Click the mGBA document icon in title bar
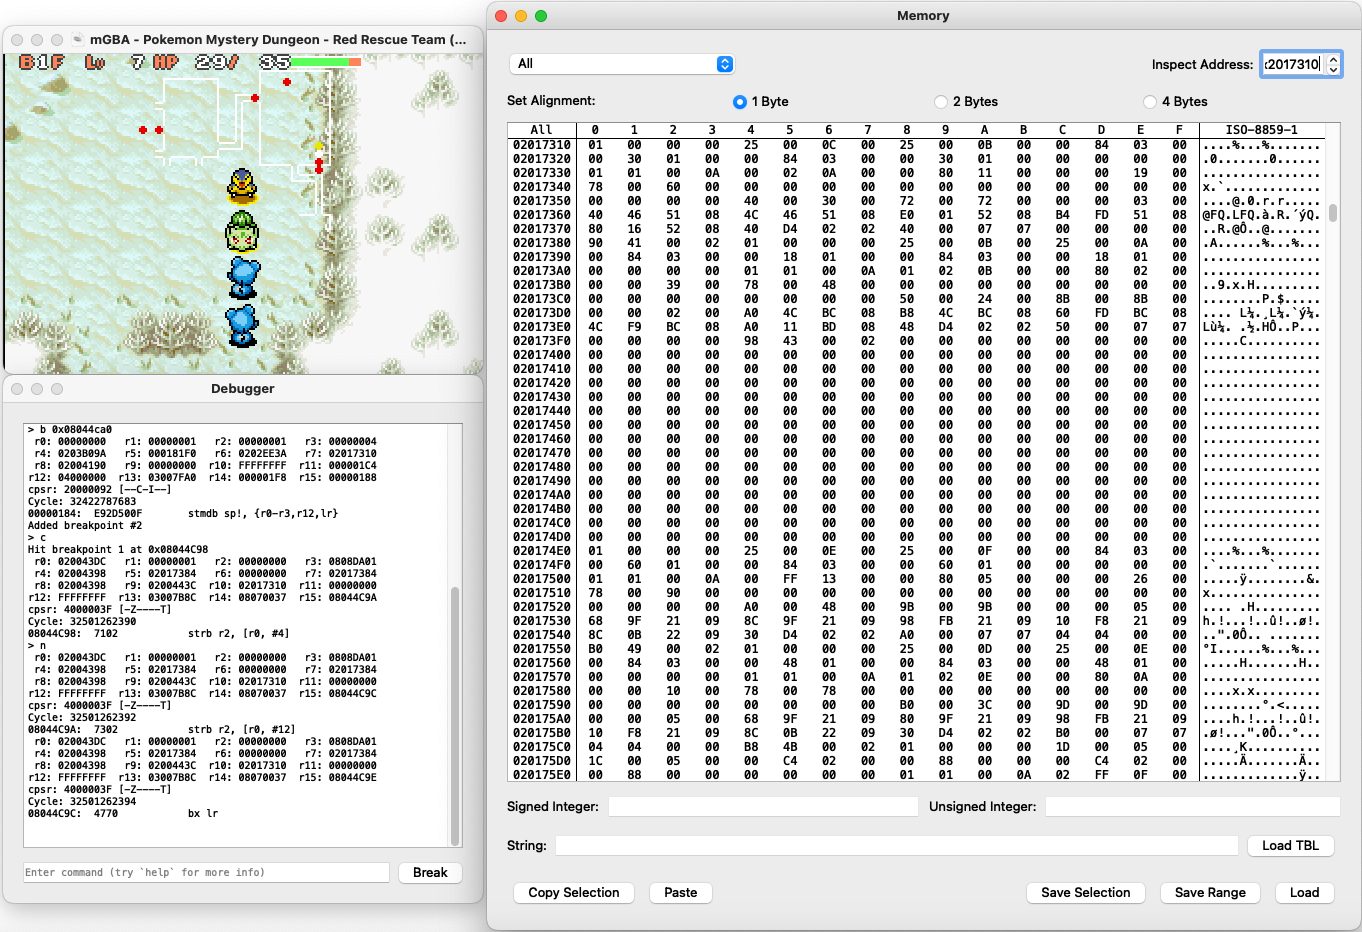This screenshot has height=932, width=1362. pos(78,39)
